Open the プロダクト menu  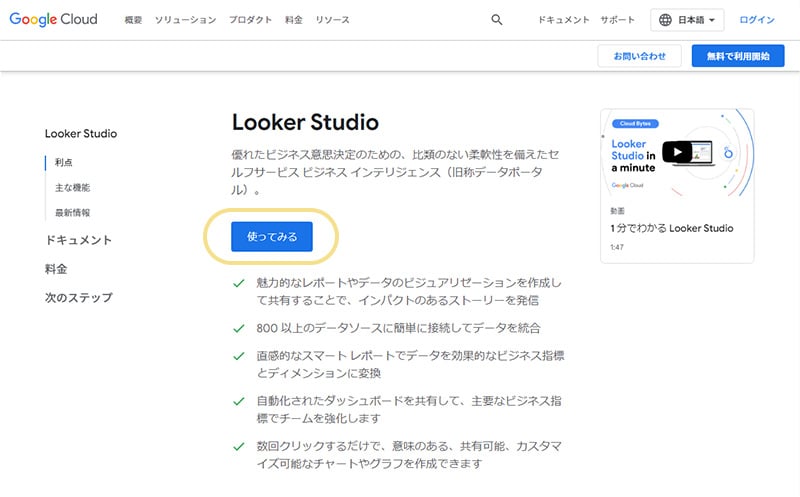(x=251, y=20)
